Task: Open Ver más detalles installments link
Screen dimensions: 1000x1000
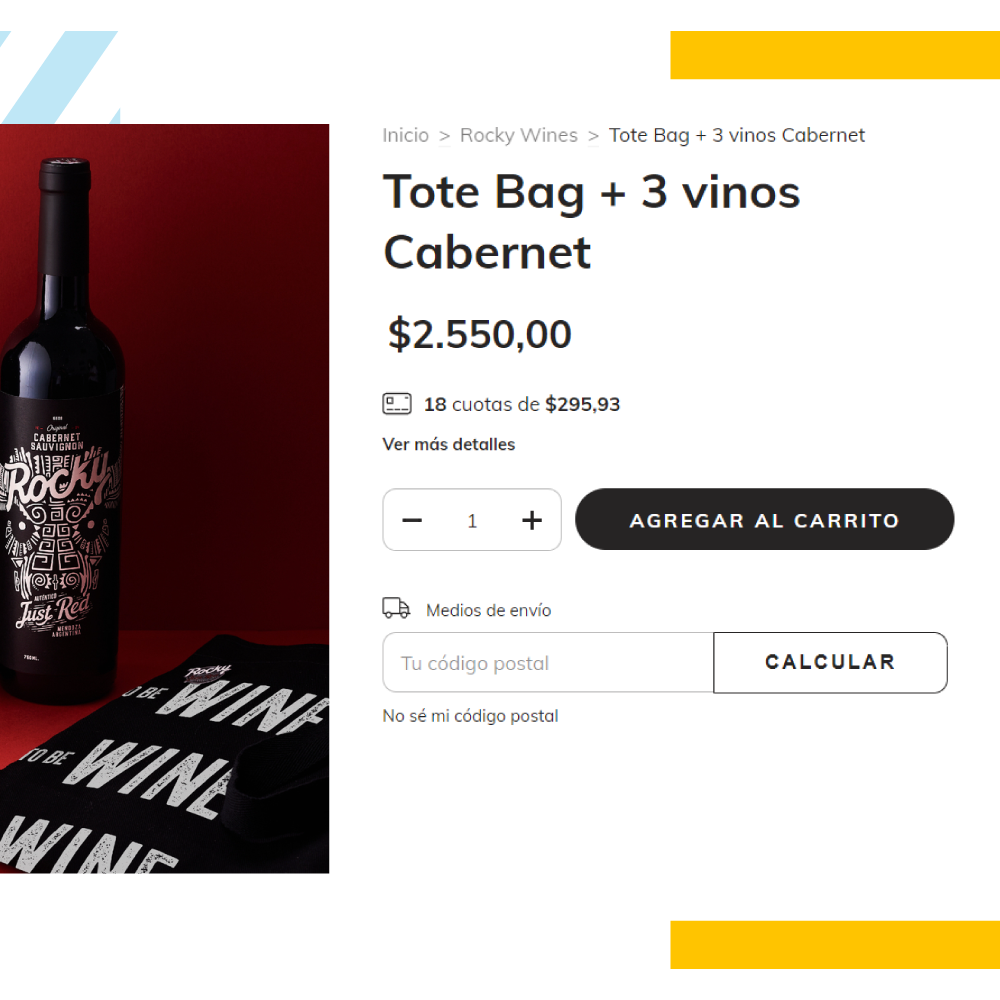Action: tap(448, 445)
